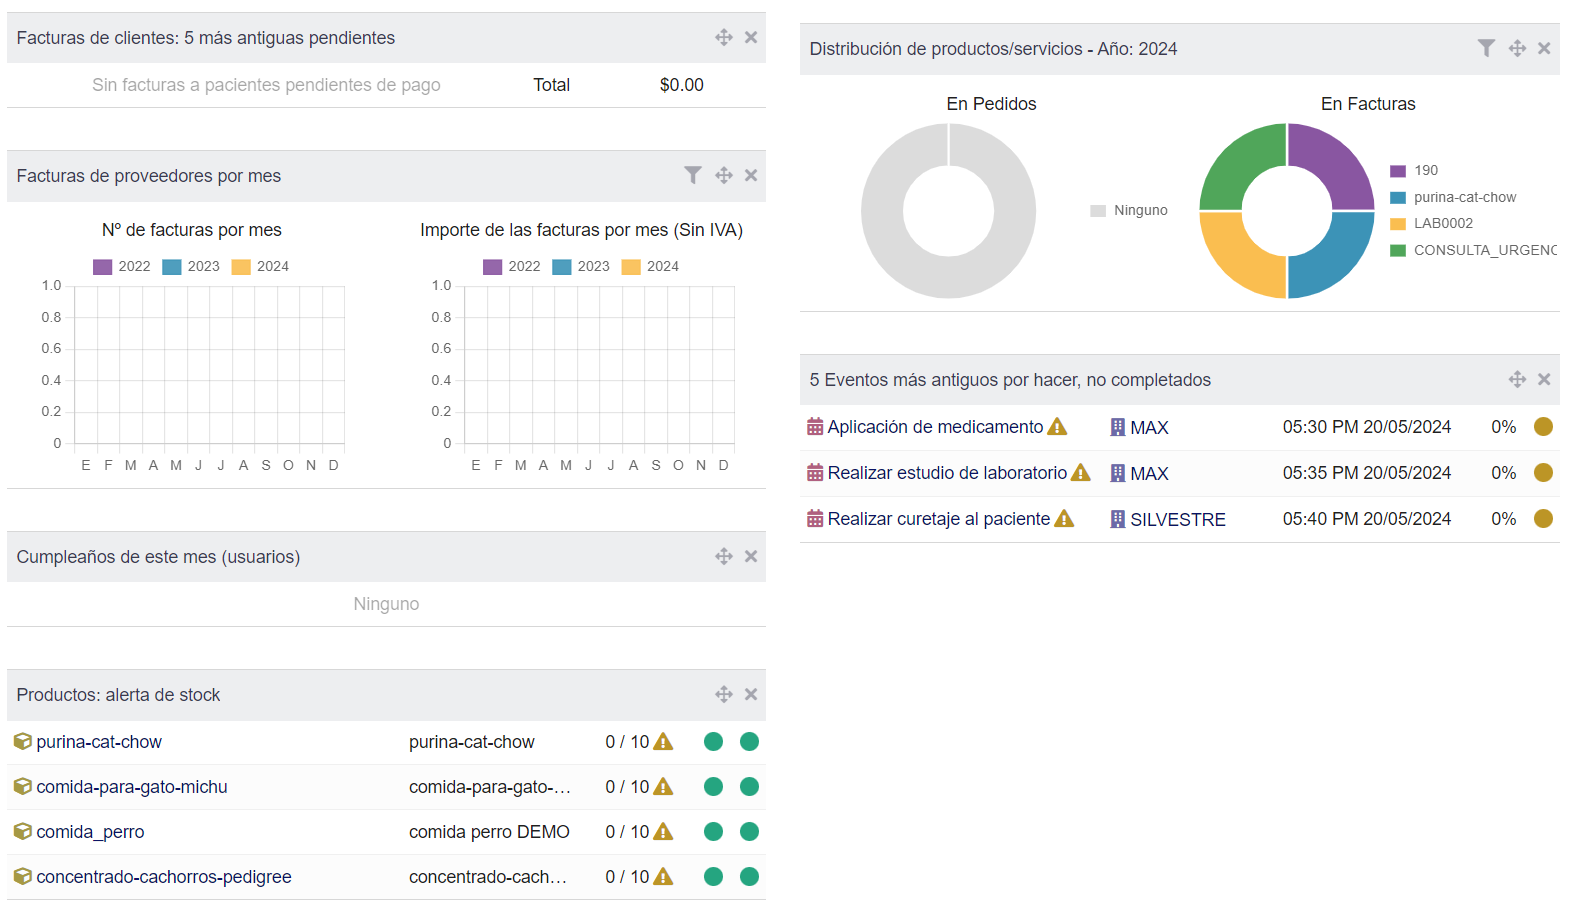The width and height of the screenshot is (1588, 914).
Task: Toggle Ninguno legend in En Pedidos chart
Action: click(x=1129, y=210)
